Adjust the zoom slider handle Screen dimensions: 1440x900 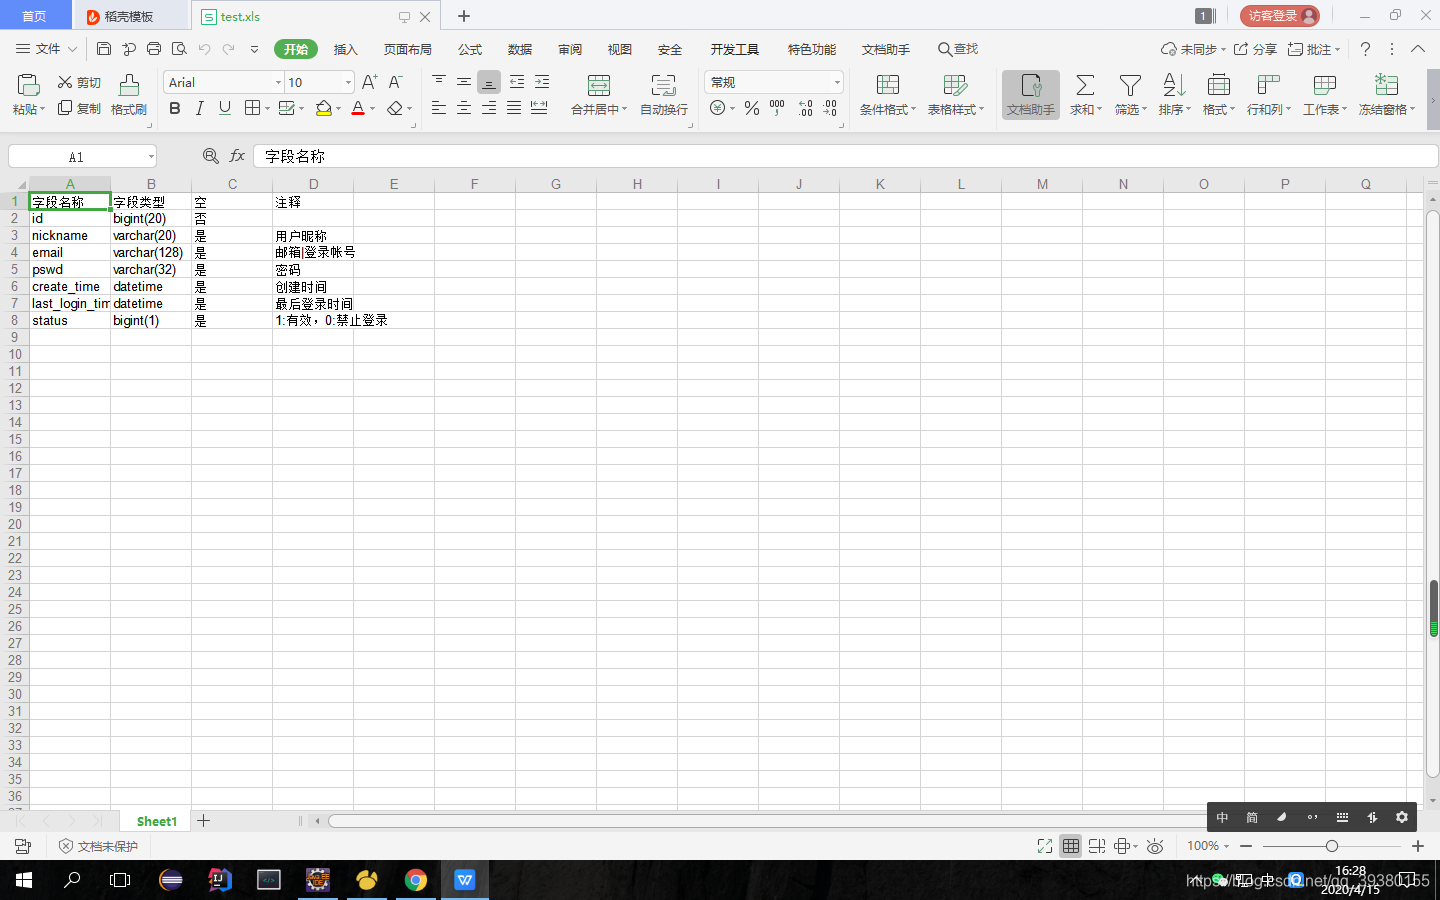point(1332,846)
